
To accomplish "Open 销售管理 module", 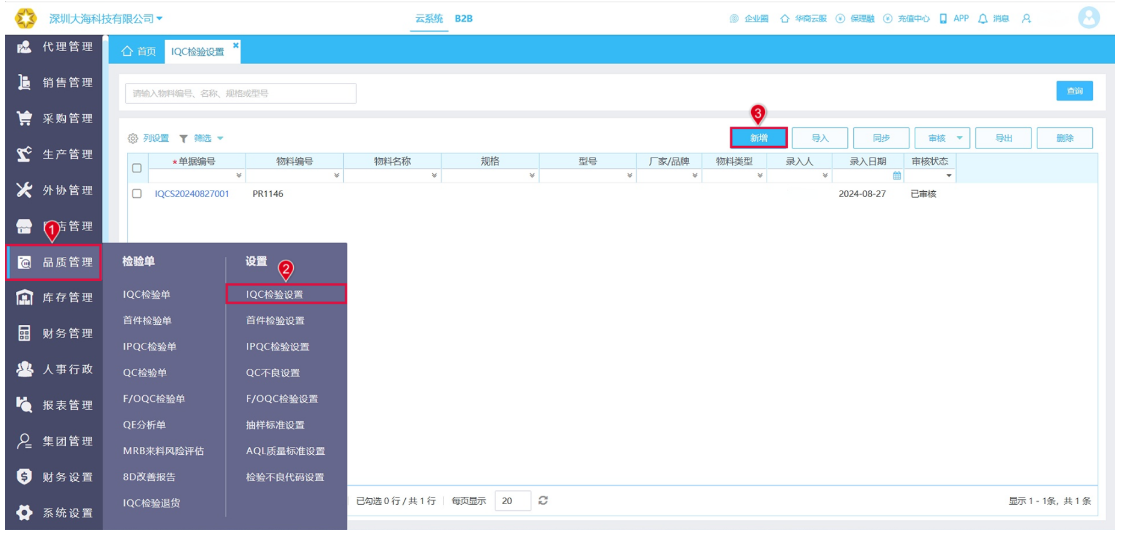I will [x=54, y=82].
